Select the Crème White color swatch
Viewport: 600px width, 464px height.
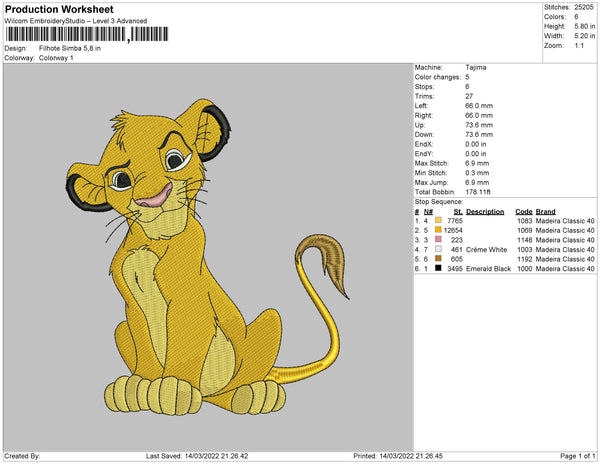(438, 249)
